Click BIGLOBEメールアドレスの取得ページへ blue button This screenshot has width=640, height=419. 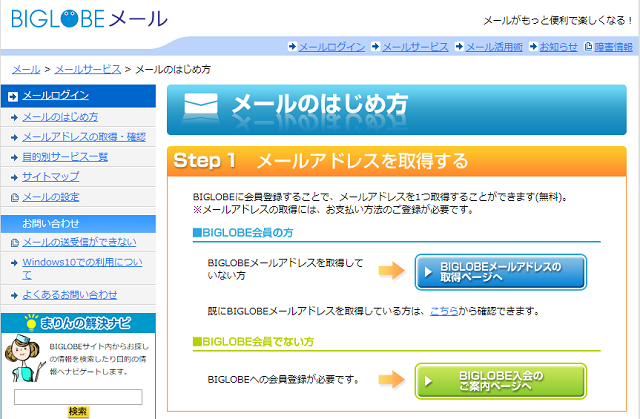click(501, 272)
